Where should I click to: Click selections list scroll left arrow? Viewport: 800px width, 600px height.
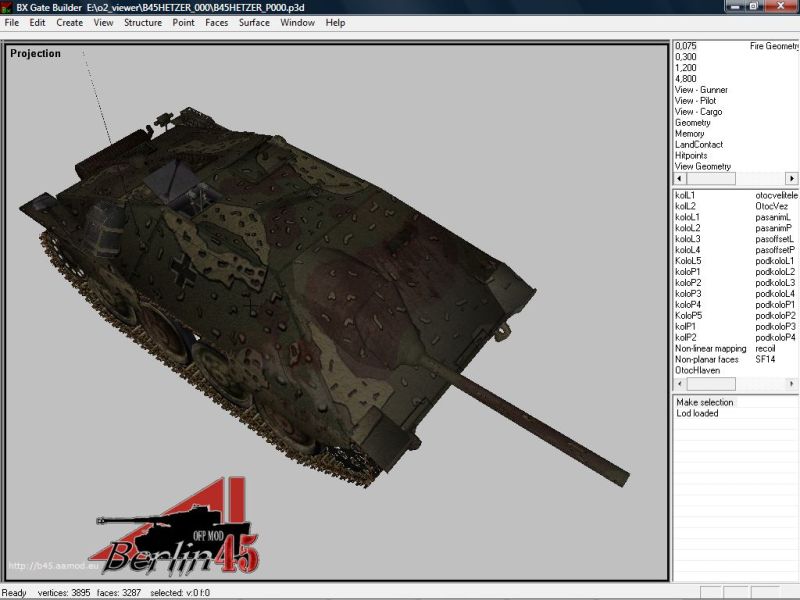(680, 384)
